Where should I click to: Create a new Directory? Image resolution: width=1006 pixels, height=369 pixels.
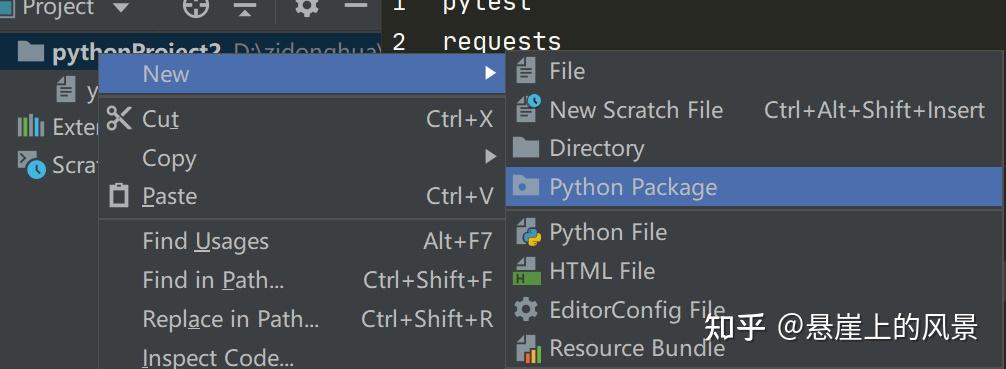754,148
